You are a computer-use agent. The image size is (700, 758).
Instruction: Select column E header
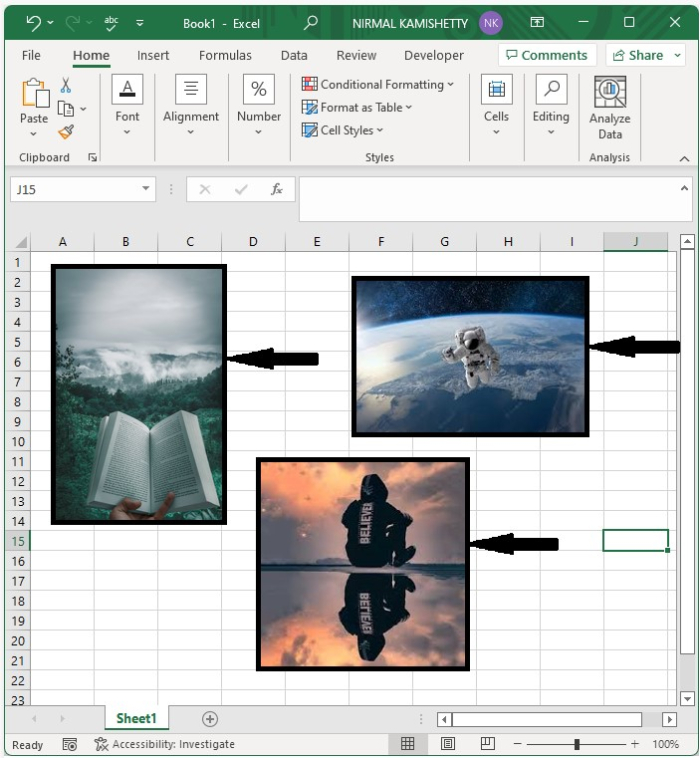pos(317,242)
